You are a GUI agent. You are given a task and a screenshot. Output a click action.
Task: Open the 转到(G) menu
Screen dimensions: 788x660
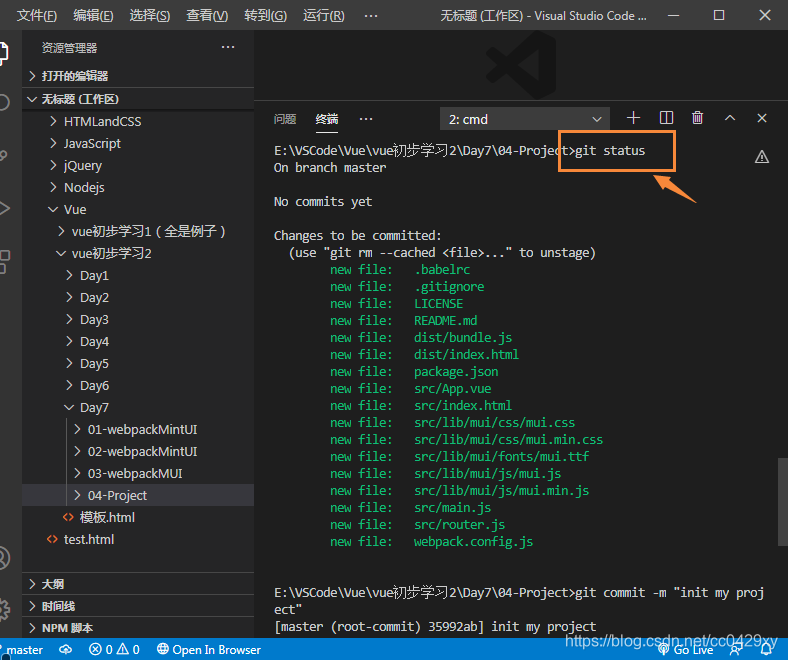click(265, 16)
